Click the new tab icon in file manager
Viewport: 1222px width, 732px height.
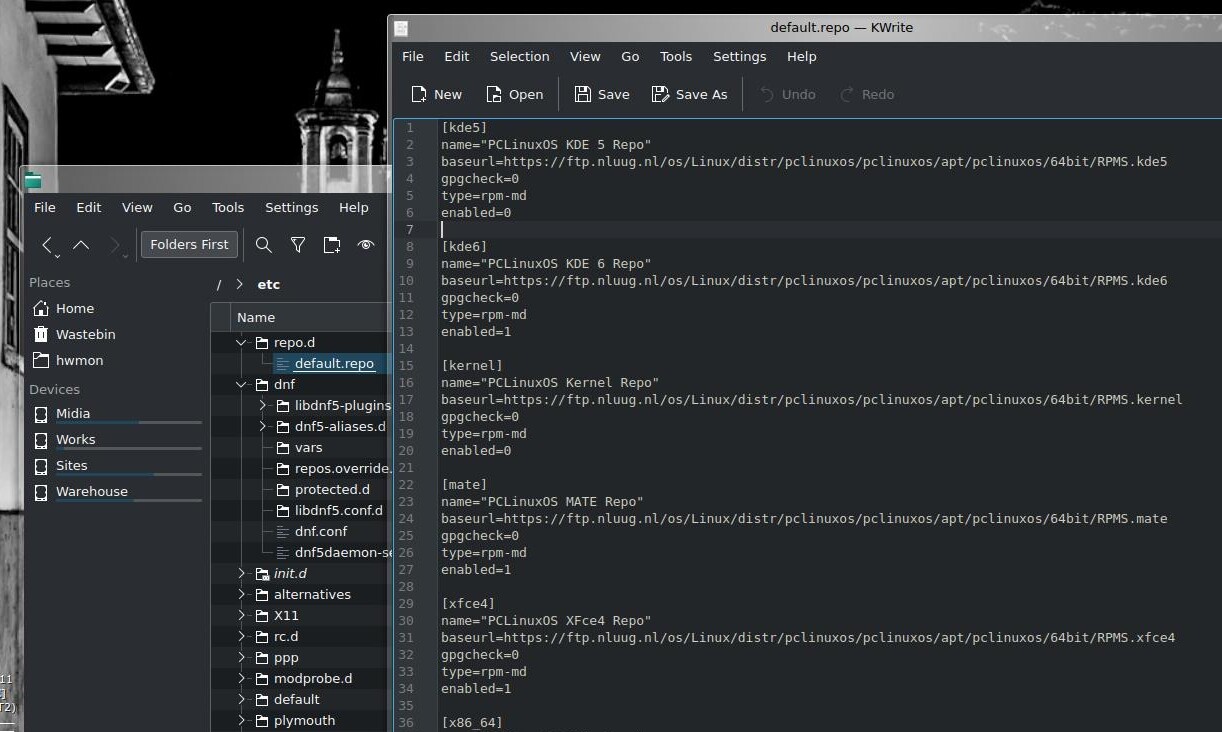[x=332, y=245]
